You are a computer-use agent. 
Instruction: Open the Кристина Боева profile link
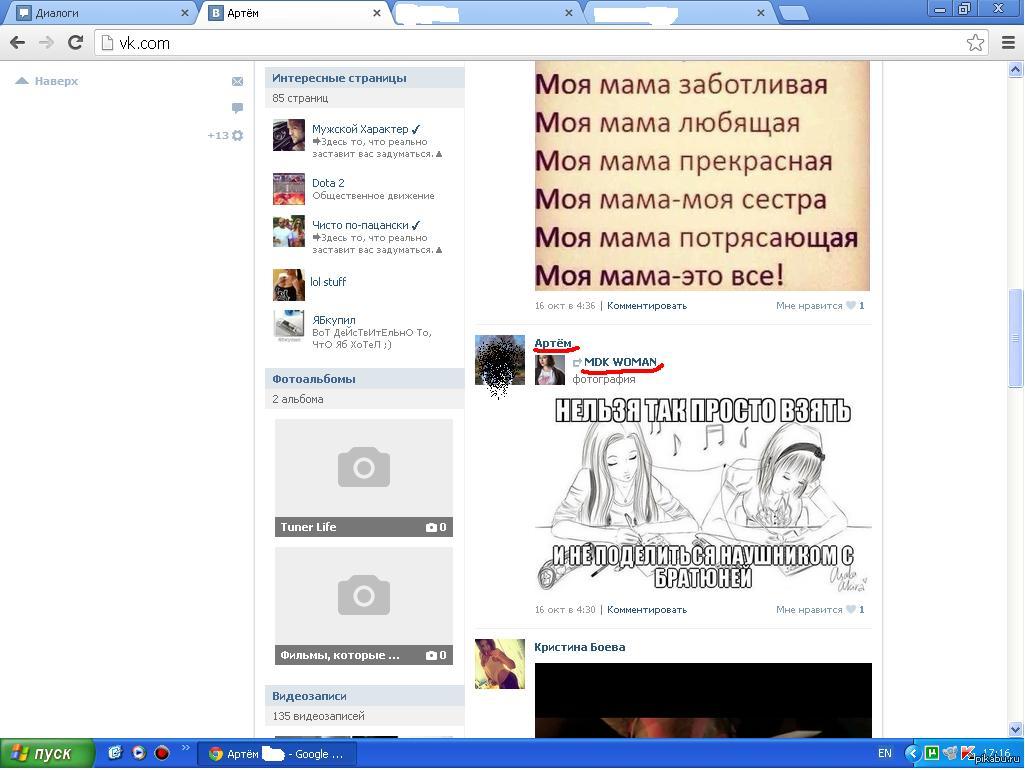[x=579, y=647]
